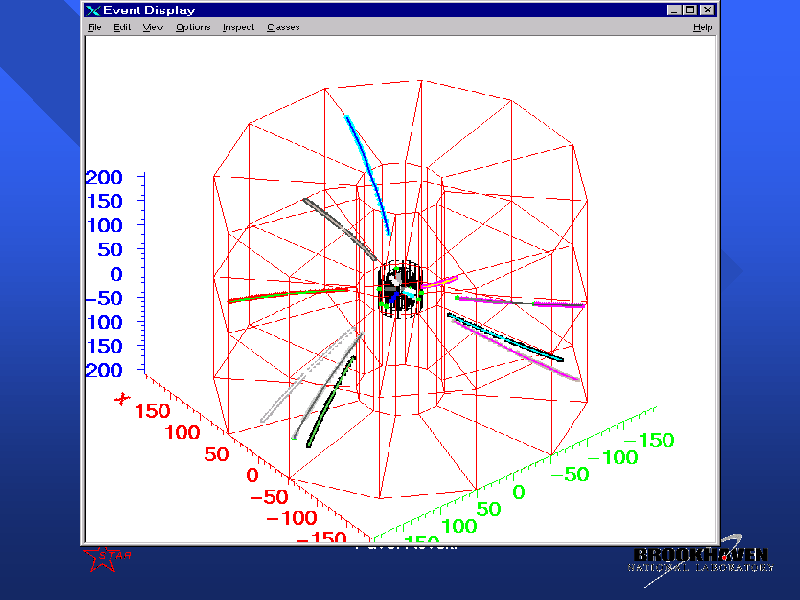800x600 pixels.
Task: Close the Event Display window
Action: (707, 10)
